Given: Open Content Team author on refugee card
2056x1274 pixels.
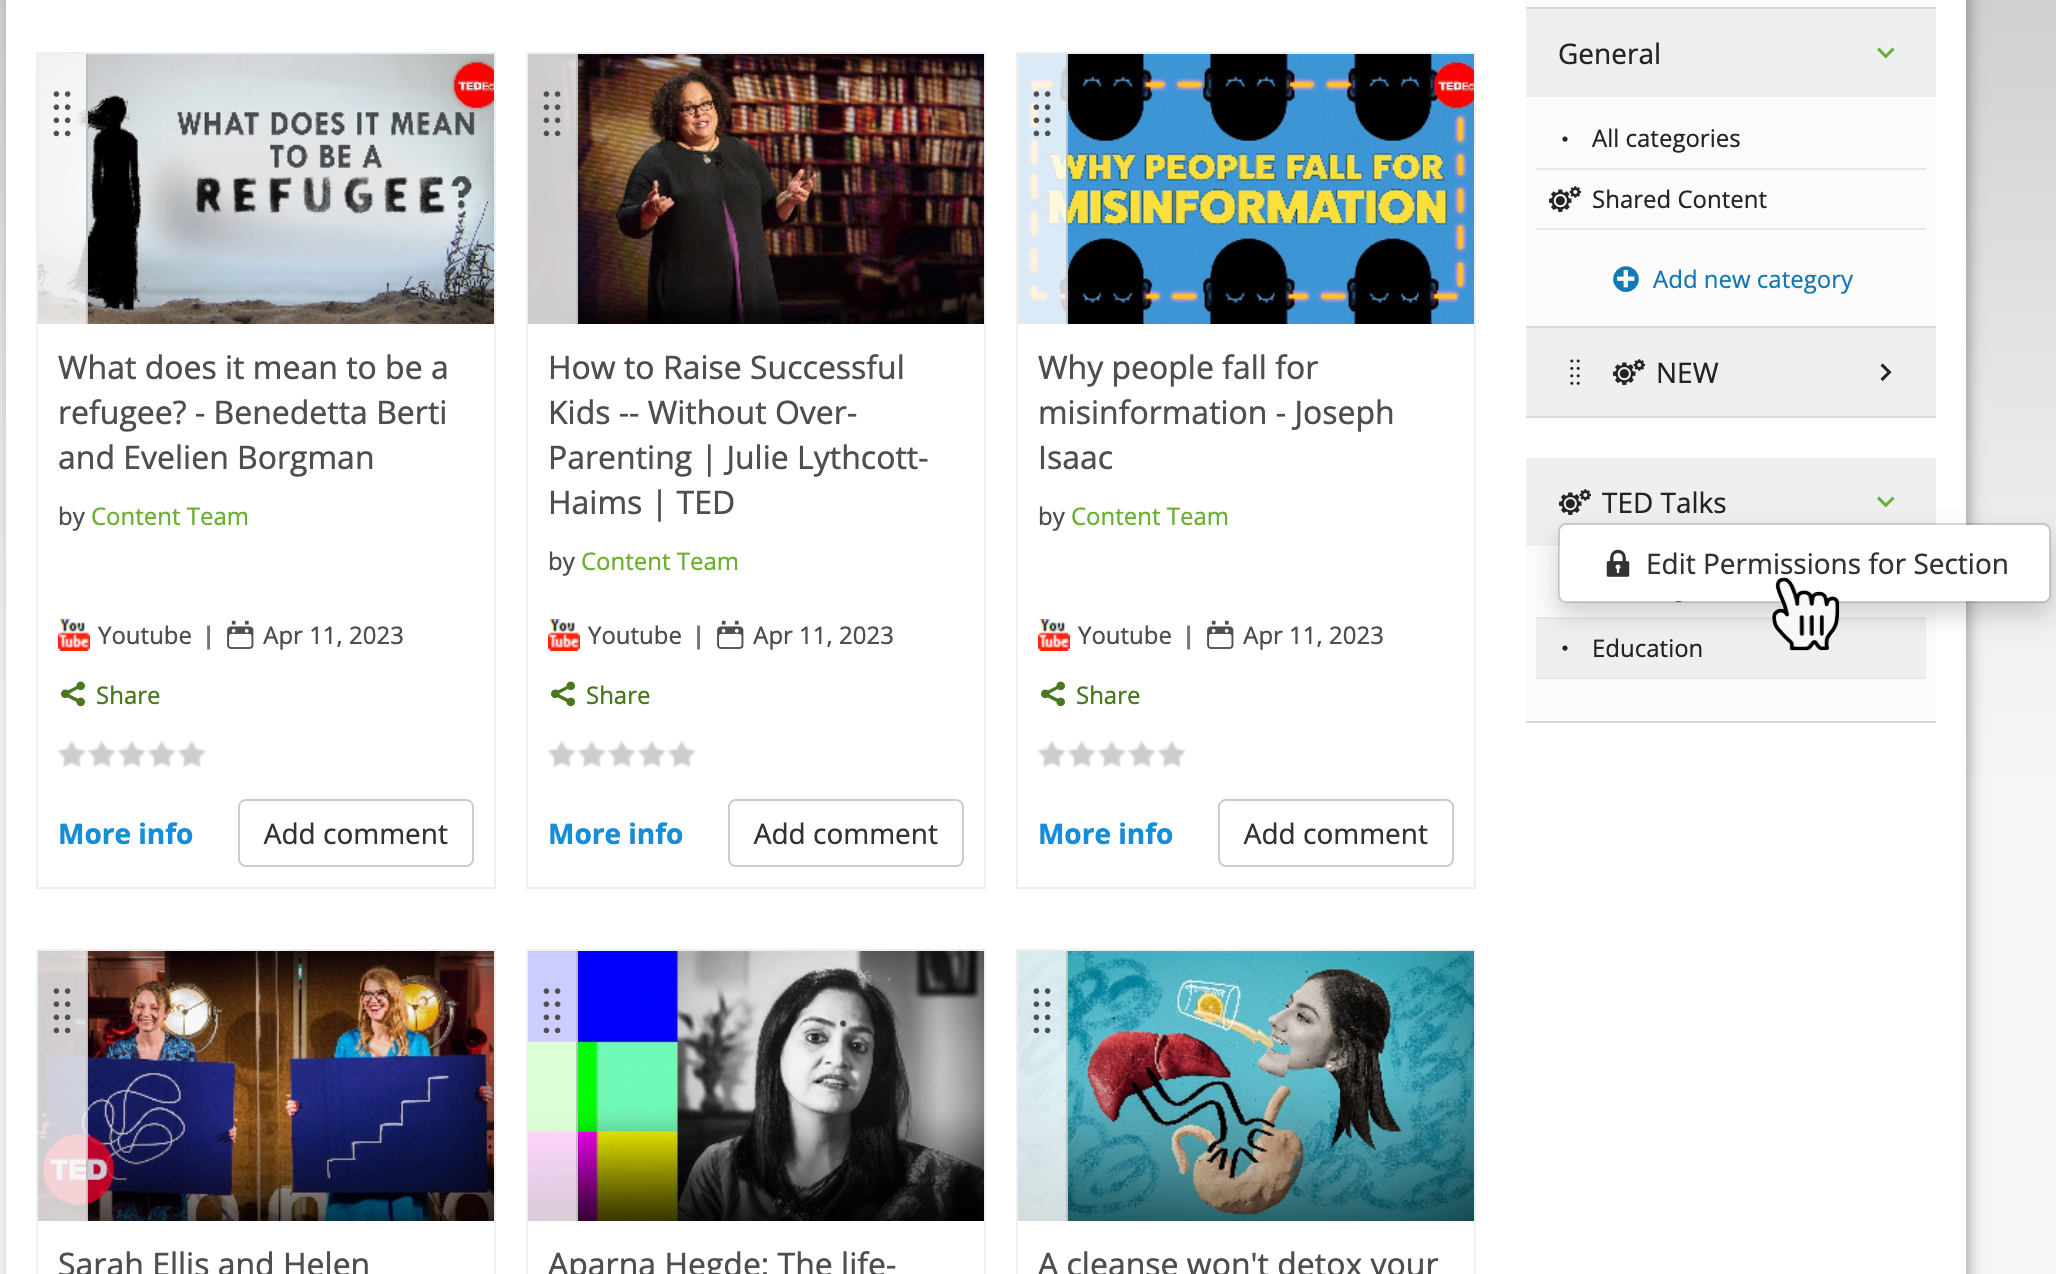Looking at the screenshot, I should (x=170, y=516).
